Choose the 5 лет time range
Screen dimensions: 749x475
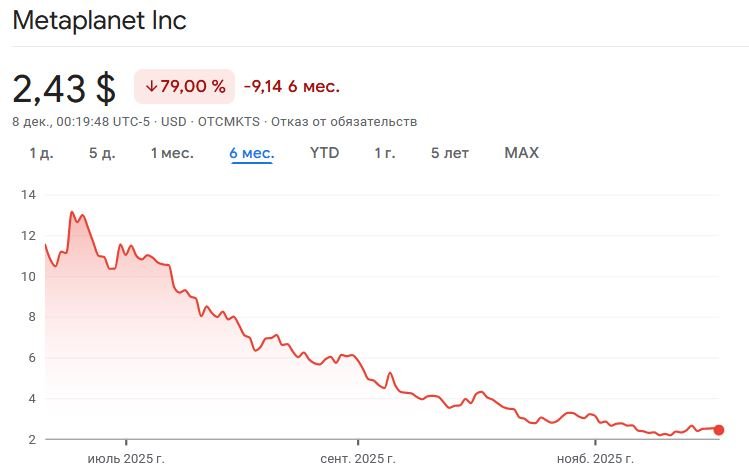[x=450, y=153]
